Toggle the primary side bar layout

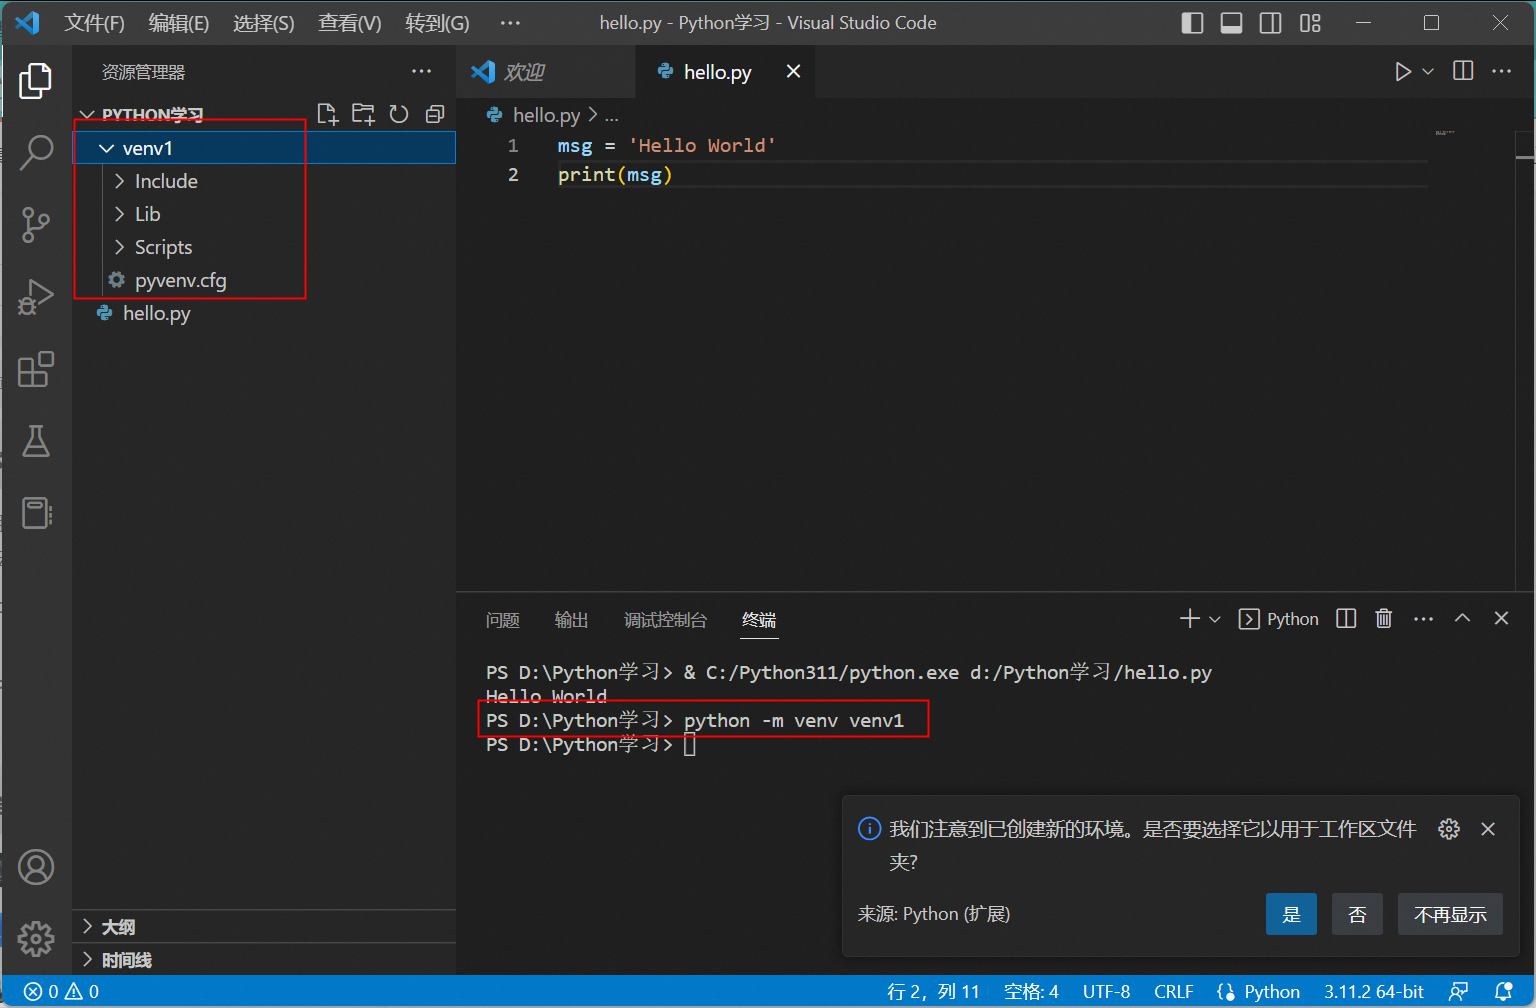[1192, 23]
